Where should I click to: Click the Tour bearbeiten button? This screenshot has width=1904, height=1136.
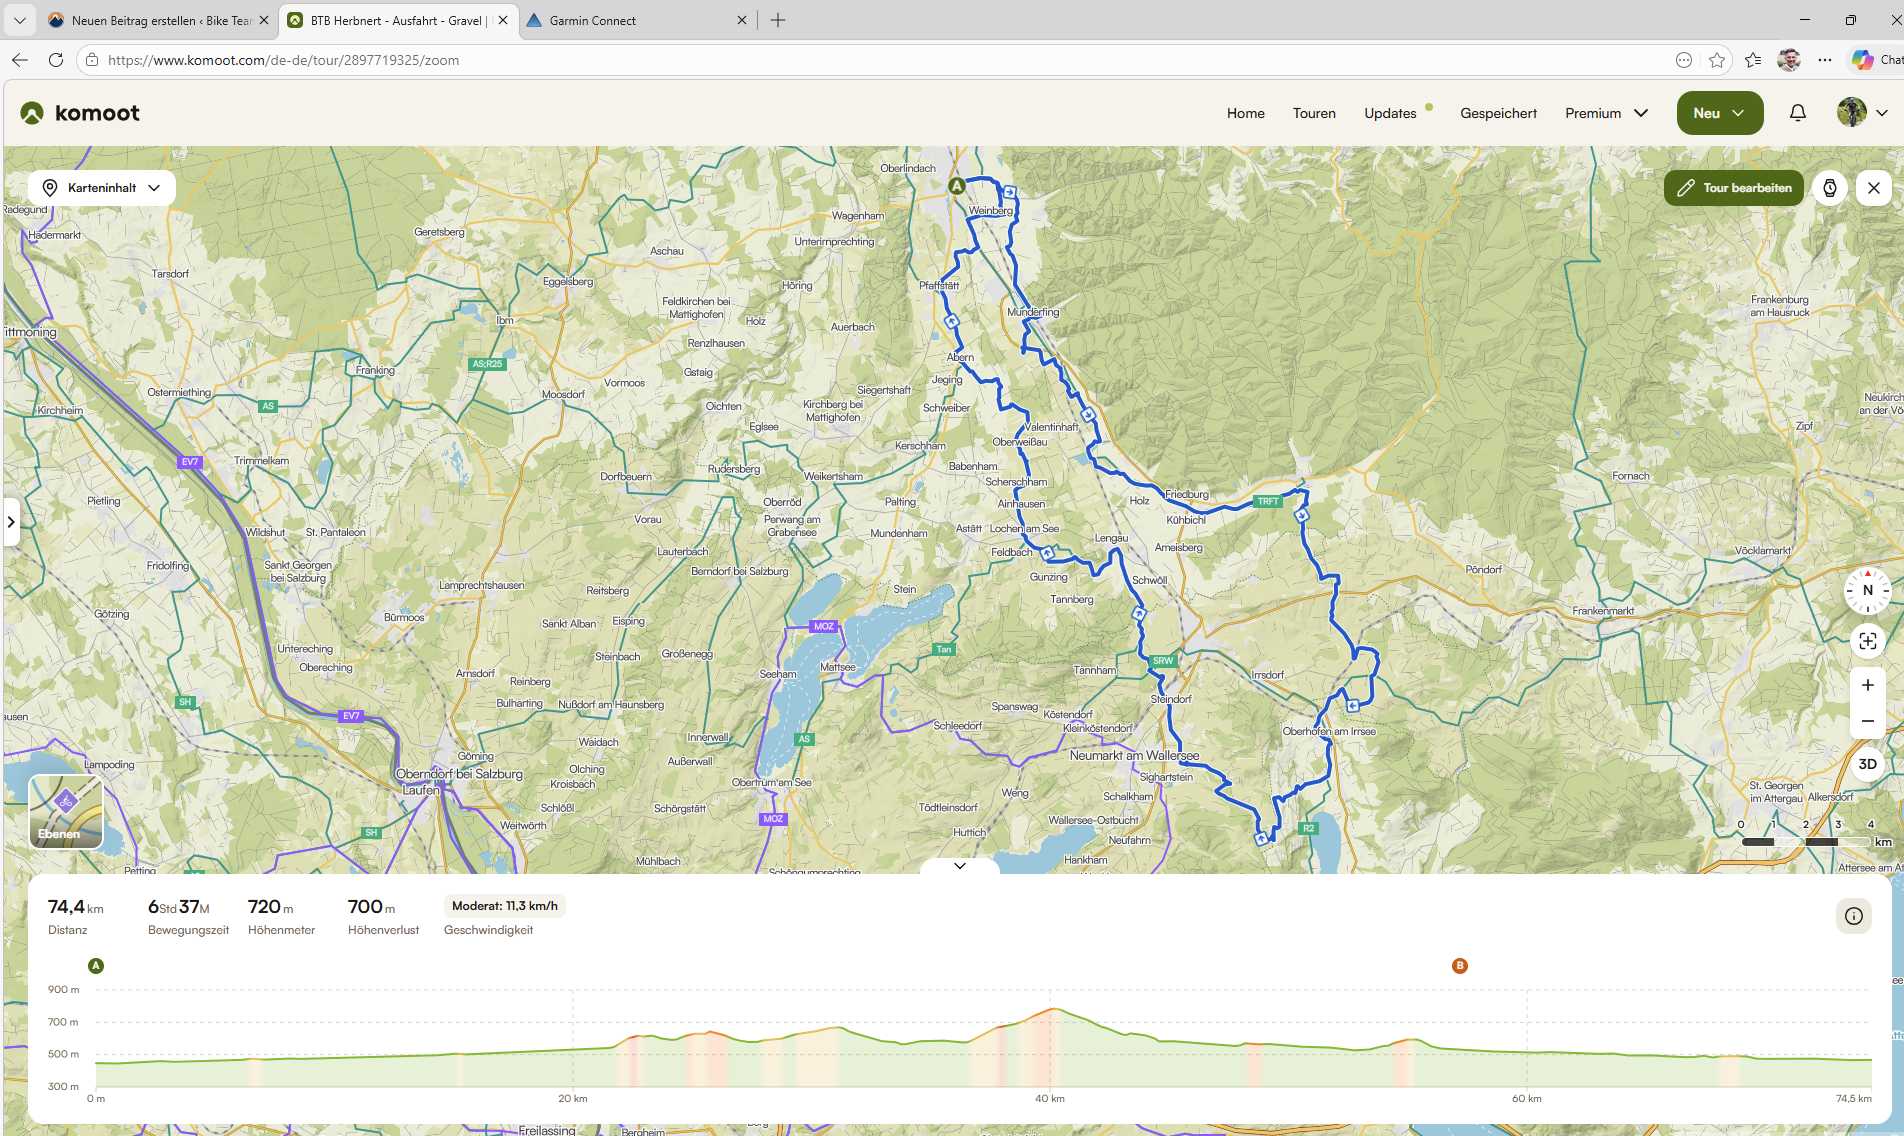(x=1734, y=188)
